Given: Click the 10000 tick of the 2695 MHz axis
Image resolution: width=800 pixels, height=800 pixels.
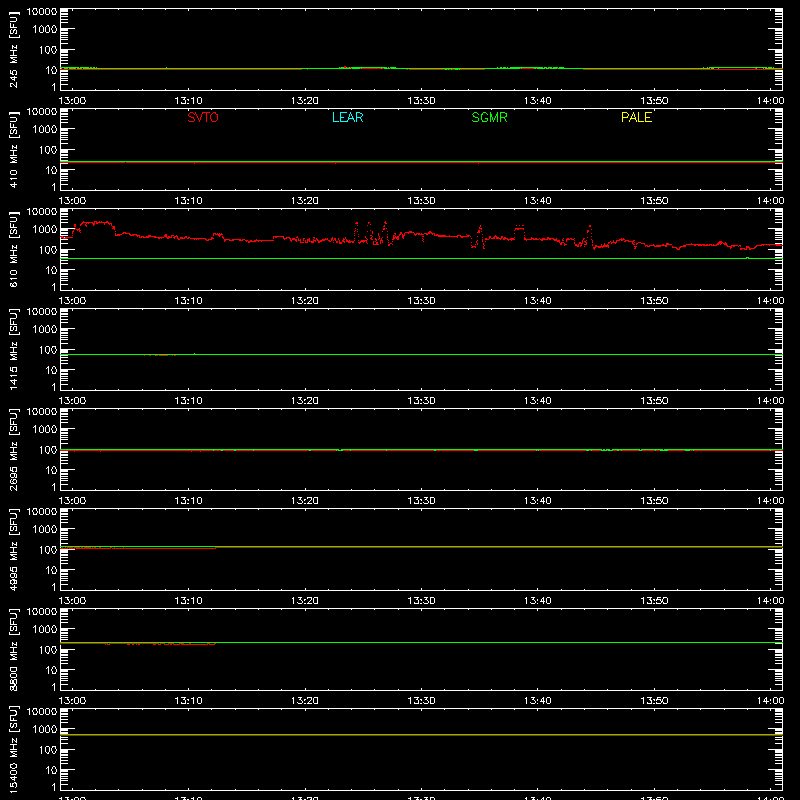Looking at the screenshot, I should pyautogui.click(x=42, y=412).
